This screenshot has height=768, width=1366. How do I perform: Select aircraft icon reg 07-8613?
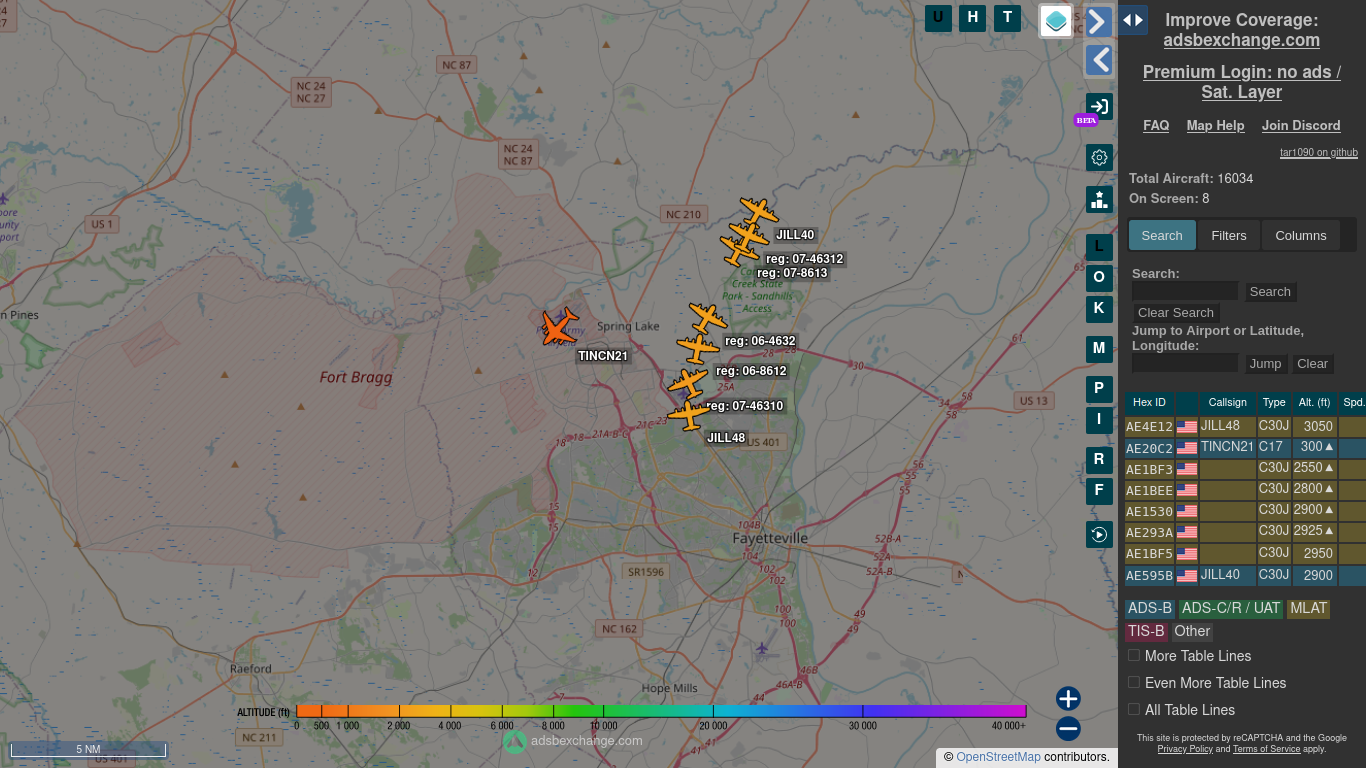click(x=740, y=251)
